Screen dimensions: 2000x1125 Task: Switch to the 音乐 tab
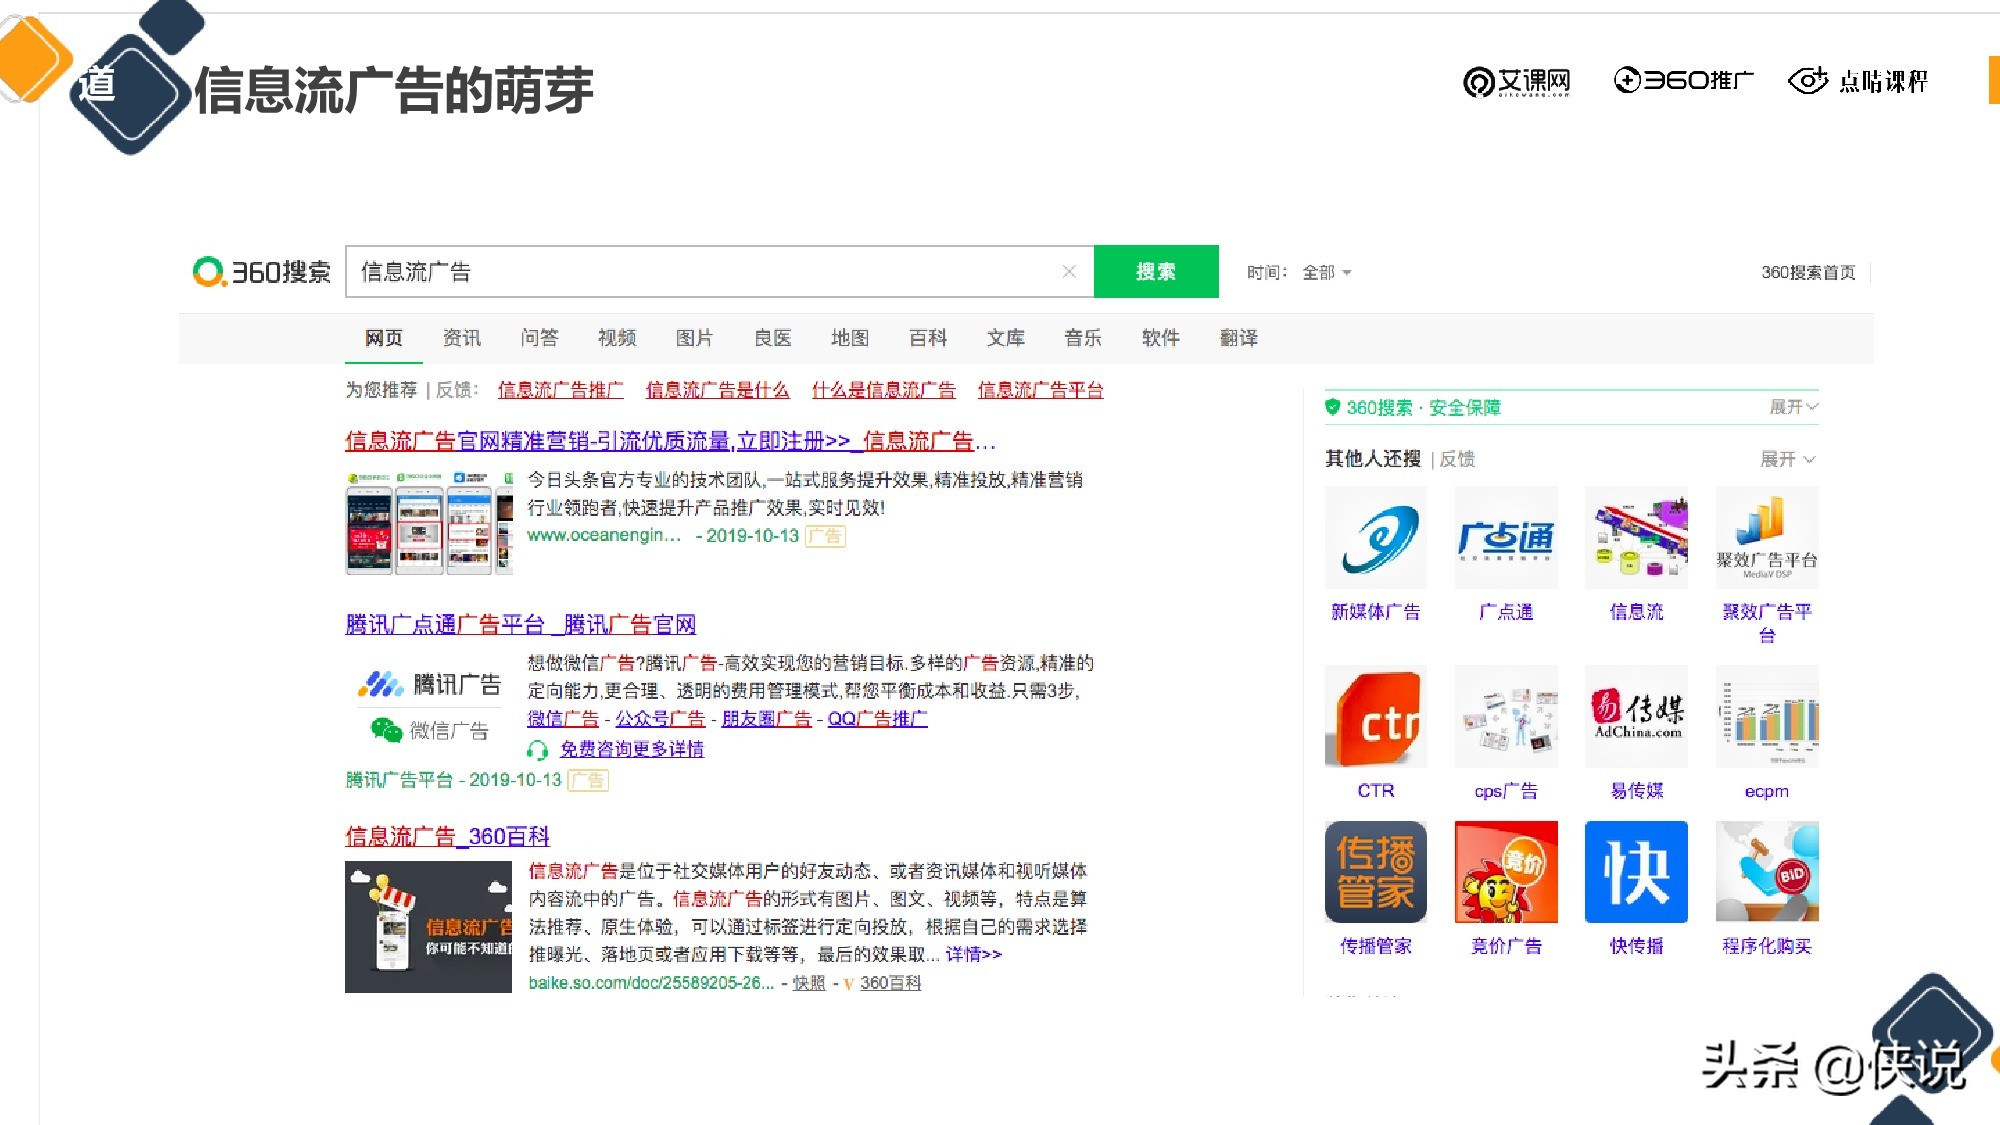click(1083, 338)
